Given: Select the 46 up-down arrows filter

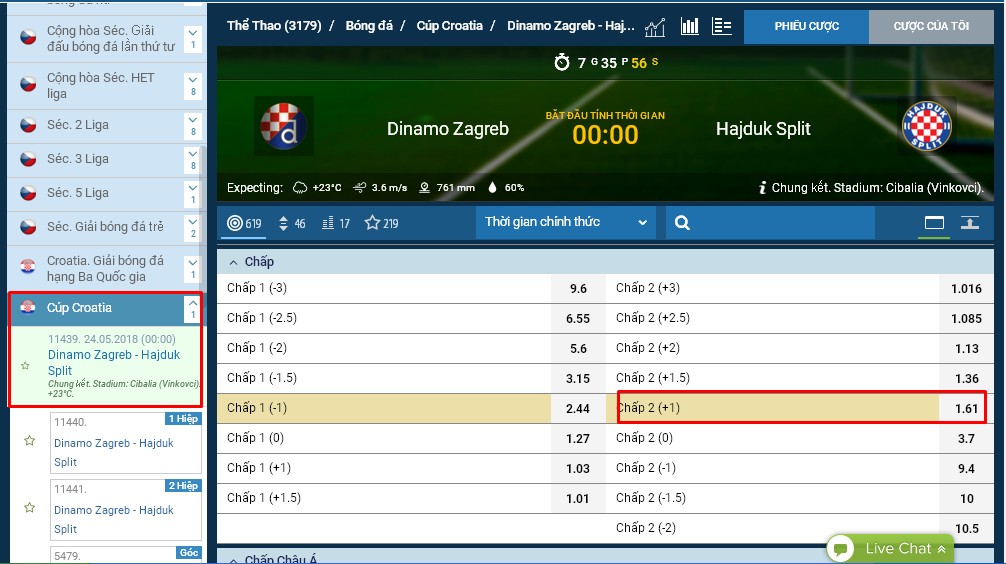Looking at the screenshot, I should [x=292, y=223].
